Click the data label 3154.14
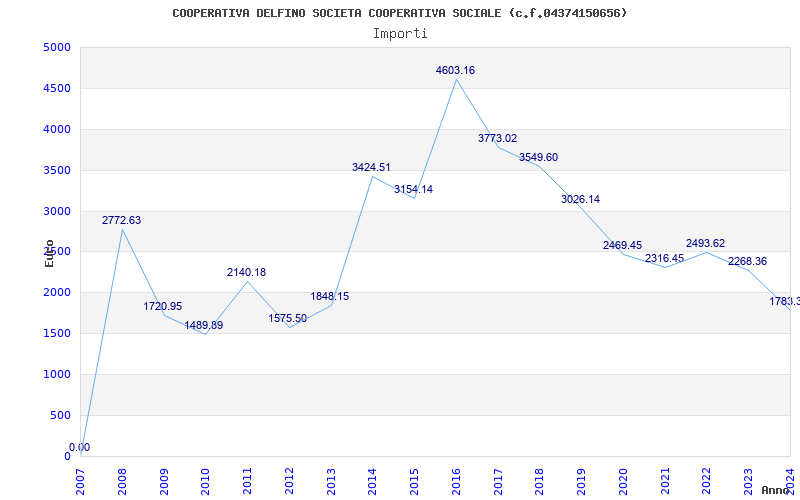The image size is (800, 500). [413, 189]
